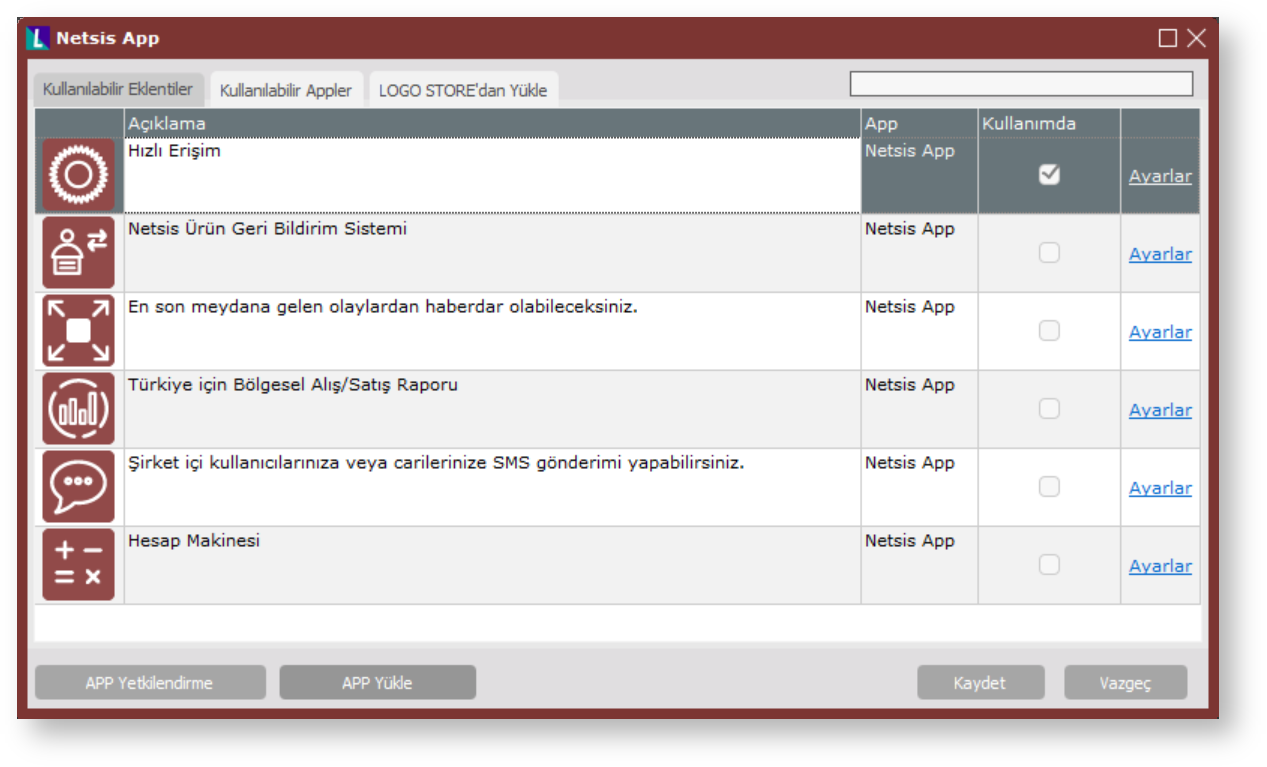1267x767 pixels.
Task: Enable the SMS gönderimi add-in checkbox
Action: point(1049,487)
